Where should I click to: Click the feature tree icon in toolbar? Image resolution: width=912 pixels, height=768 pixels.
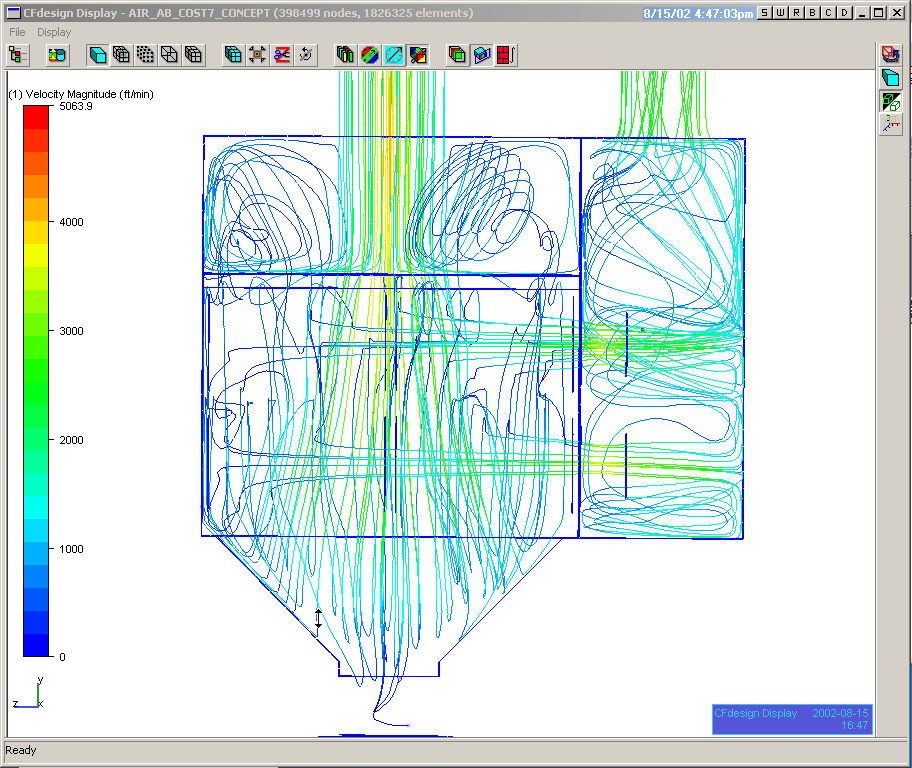pyautogui.click(x=18, y=55)
